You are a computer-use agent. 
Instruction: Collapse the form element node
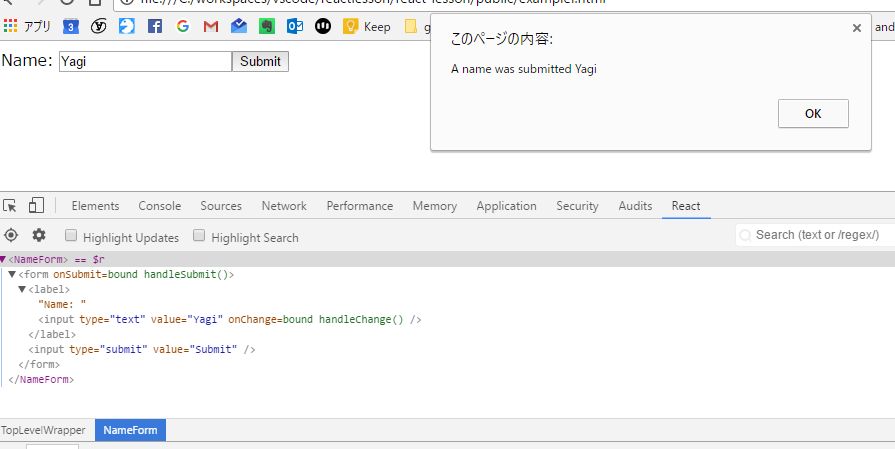pos(12,274)
